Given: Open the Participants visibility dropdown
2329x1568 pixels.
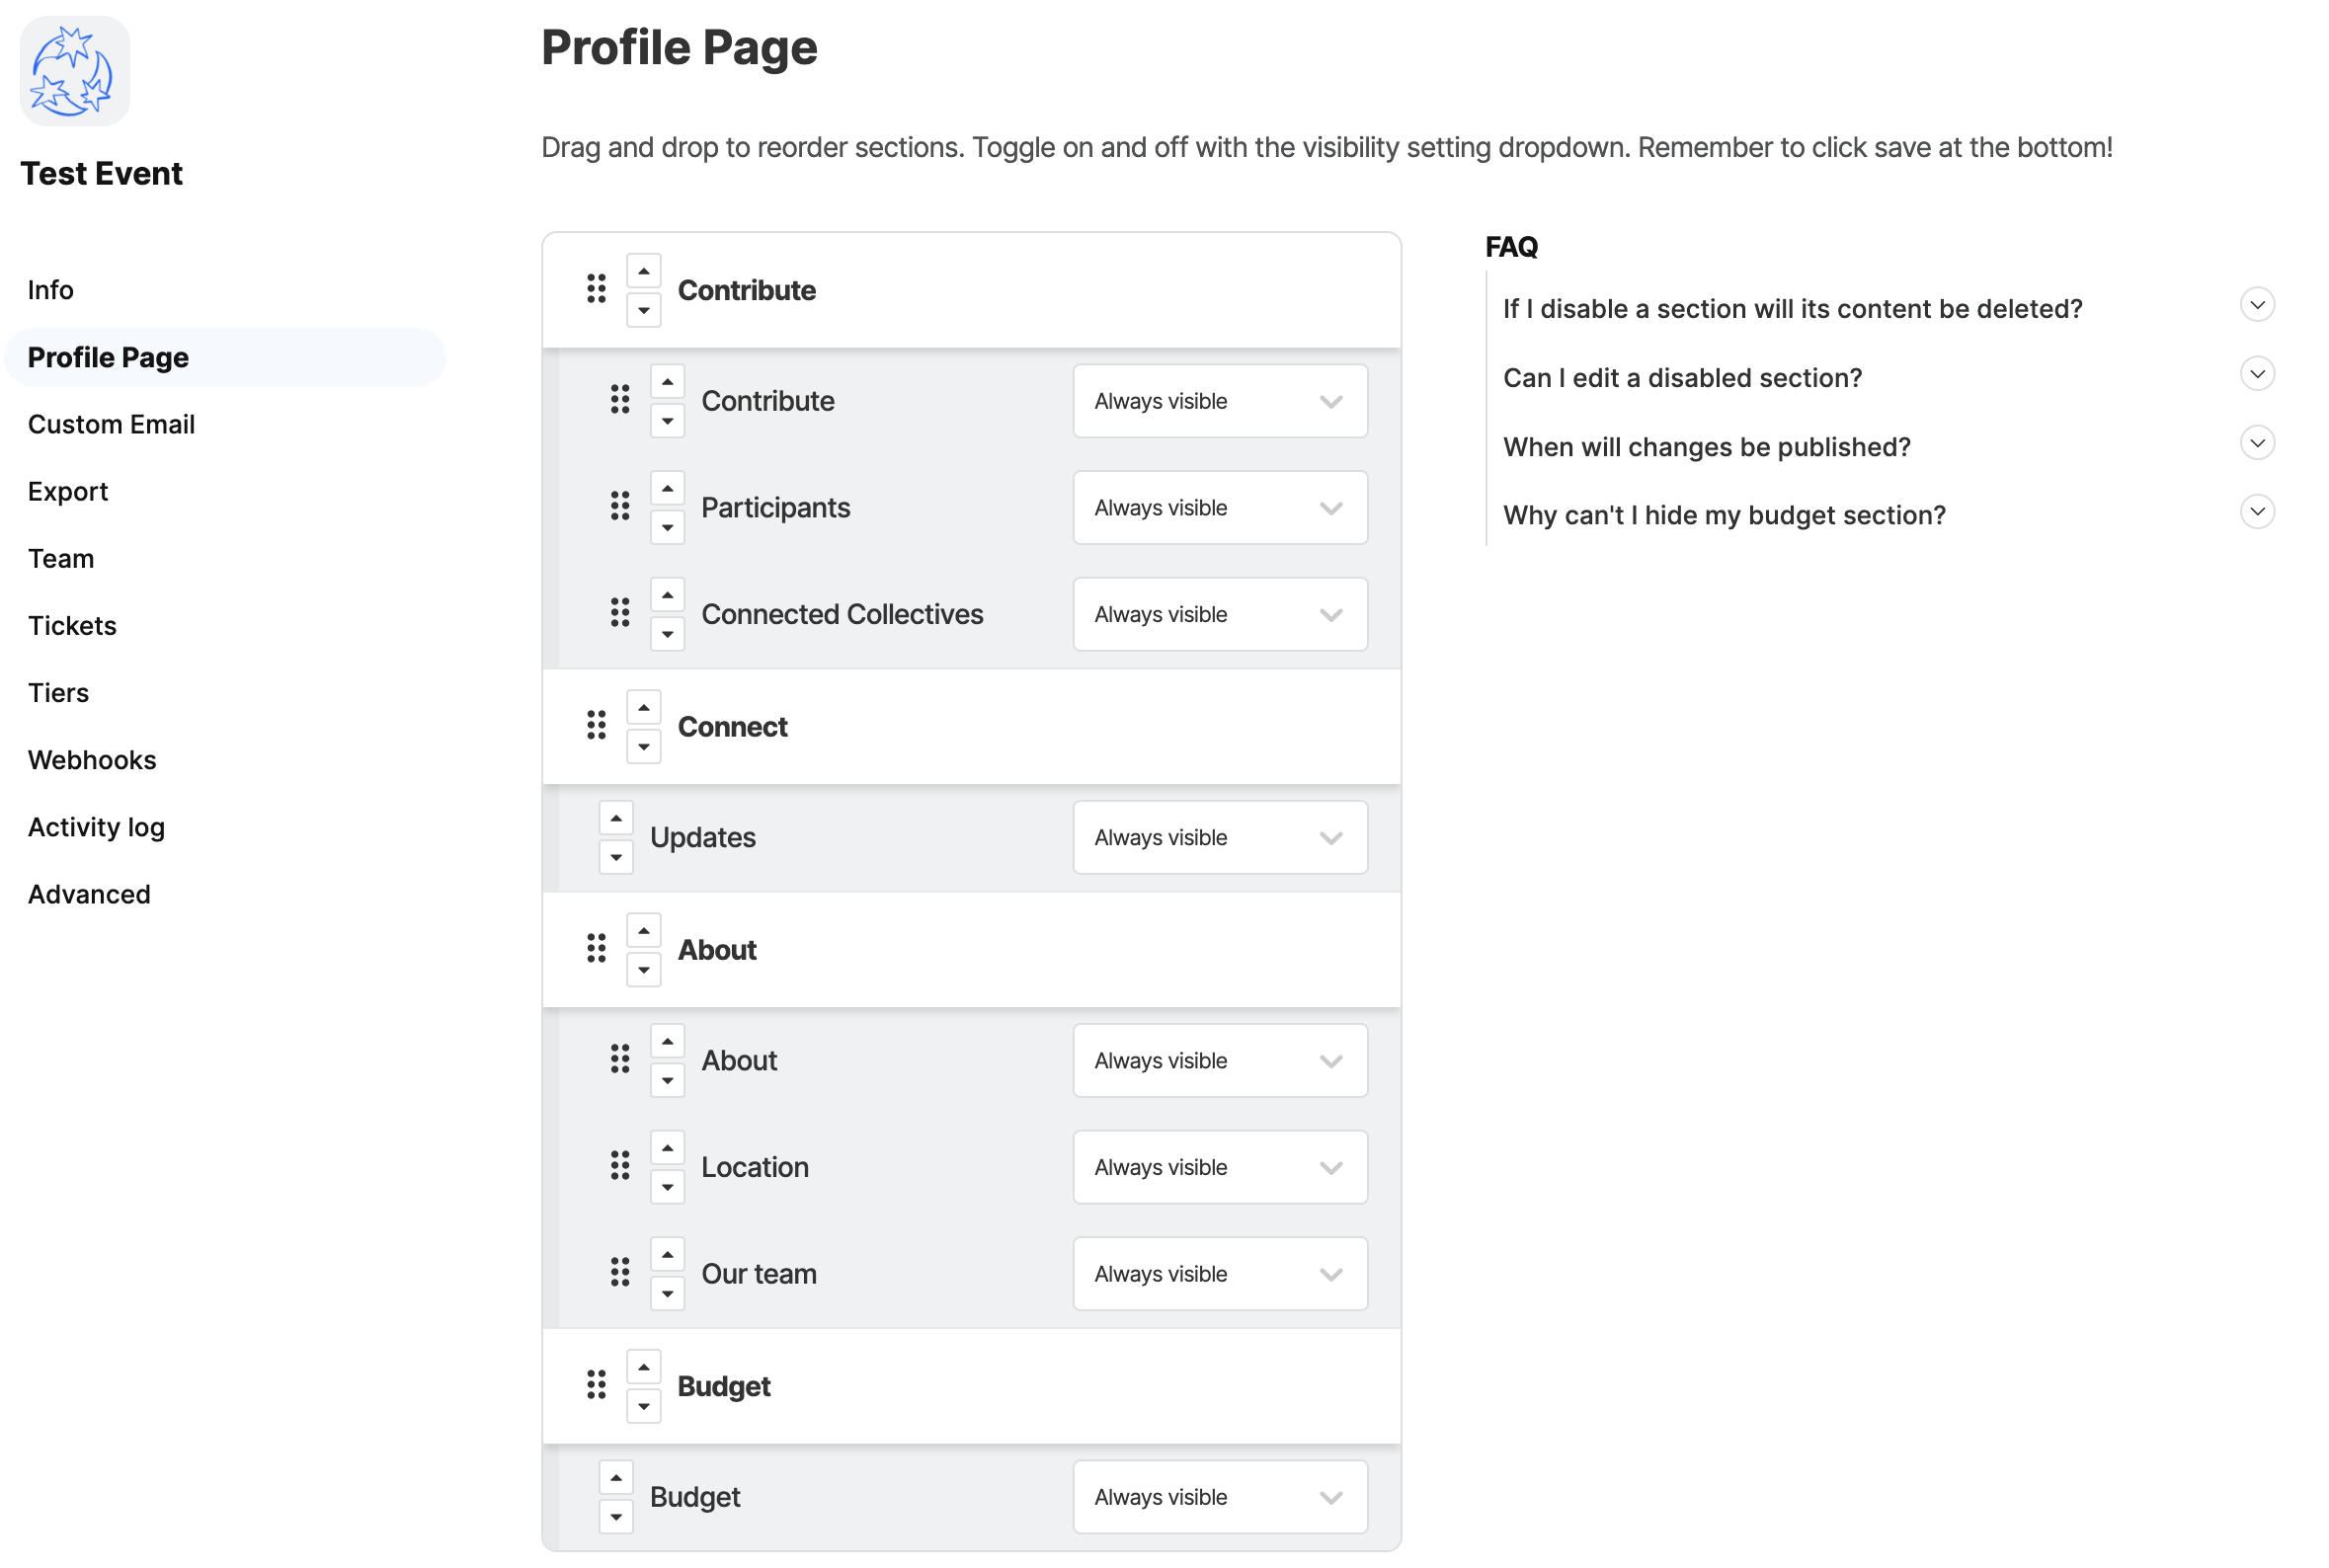Looking at the screenshot, I should click(x=1219, y=507).
